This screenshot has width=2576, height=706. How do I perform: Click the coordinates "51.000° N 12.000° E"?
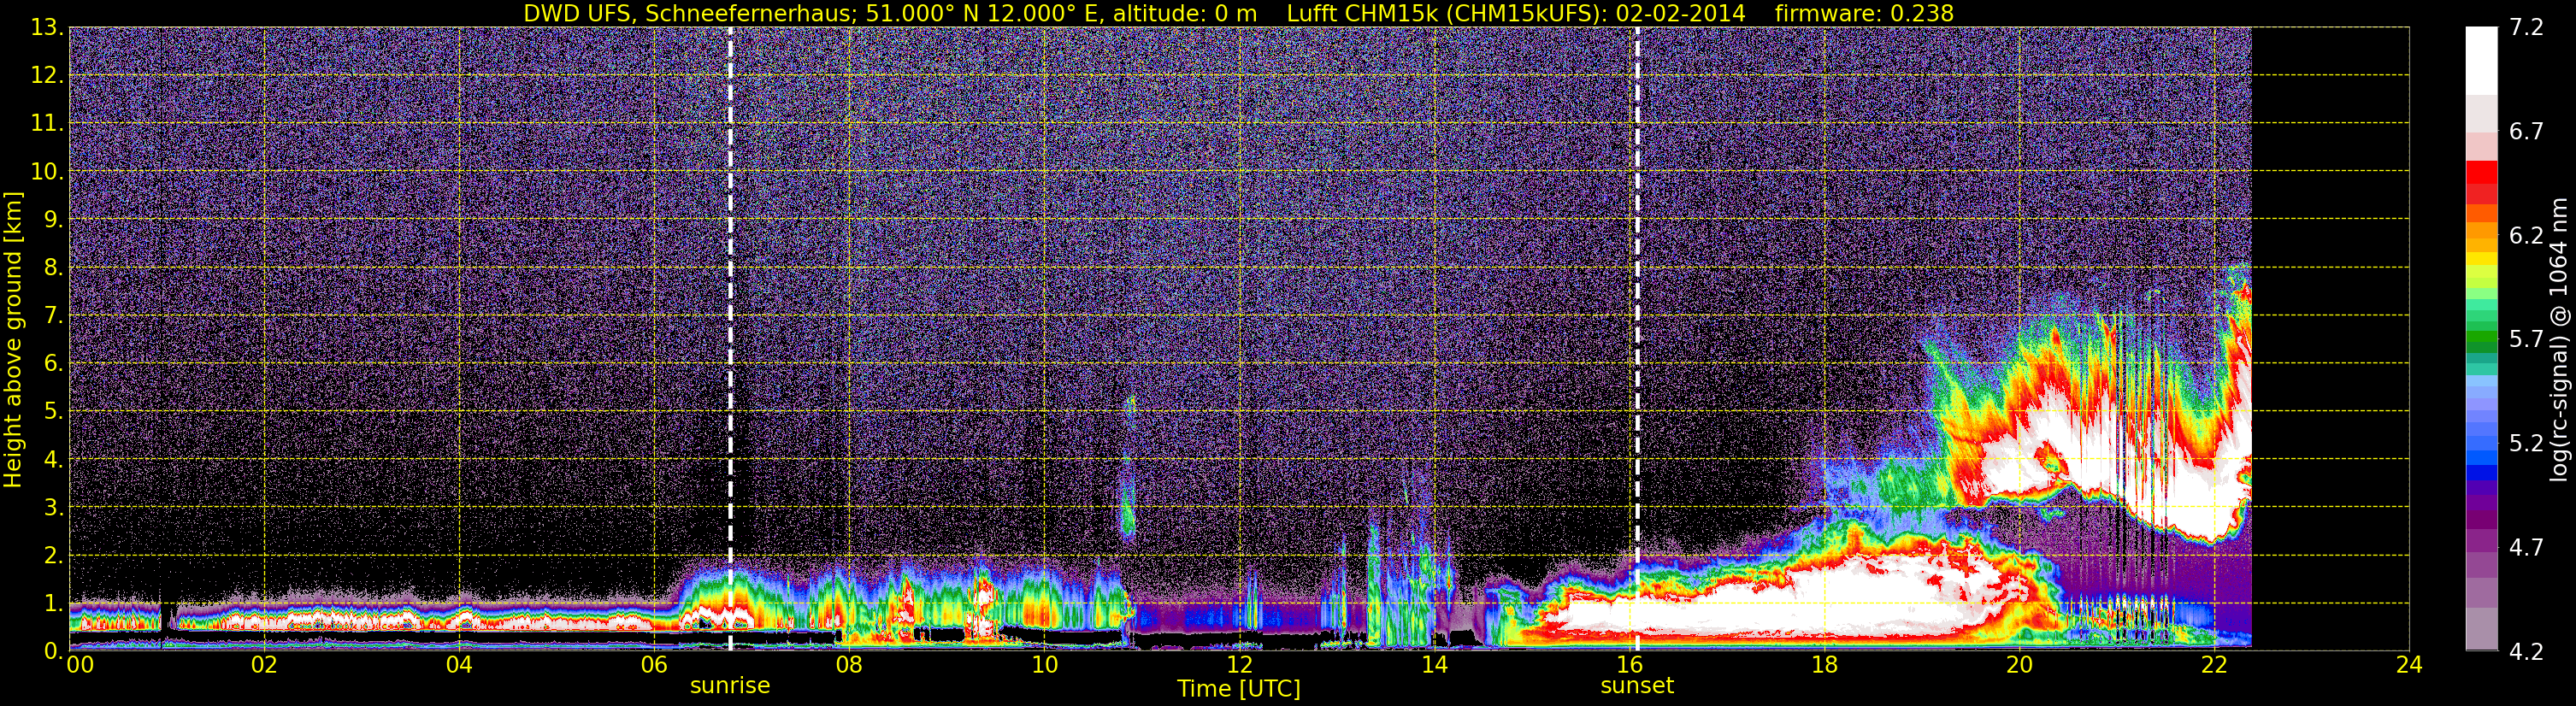tap(971, 13)
